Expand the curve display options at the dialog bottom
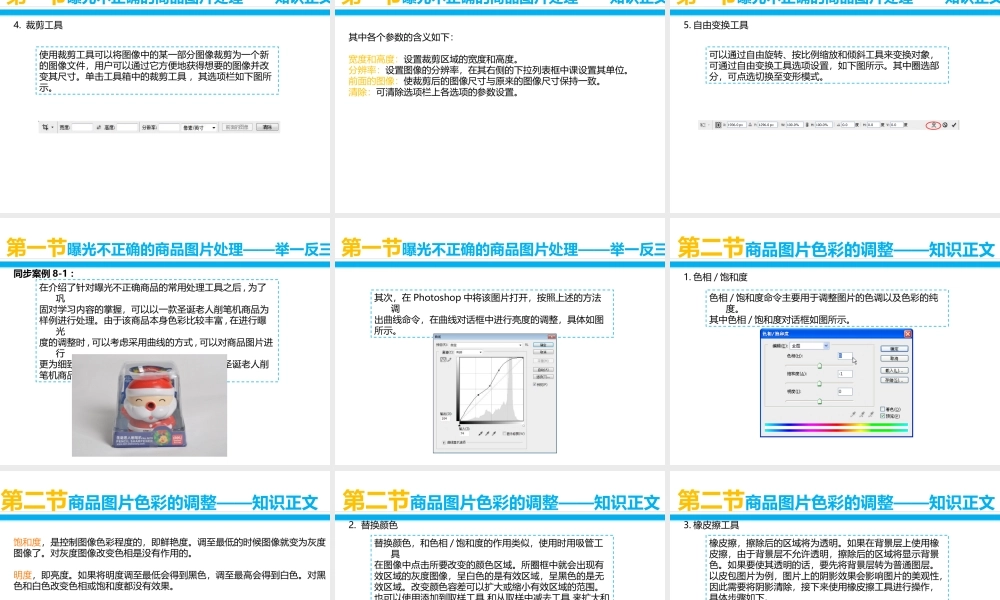The width and height of the screenshot is (1000, 600). tap(445, 441)
